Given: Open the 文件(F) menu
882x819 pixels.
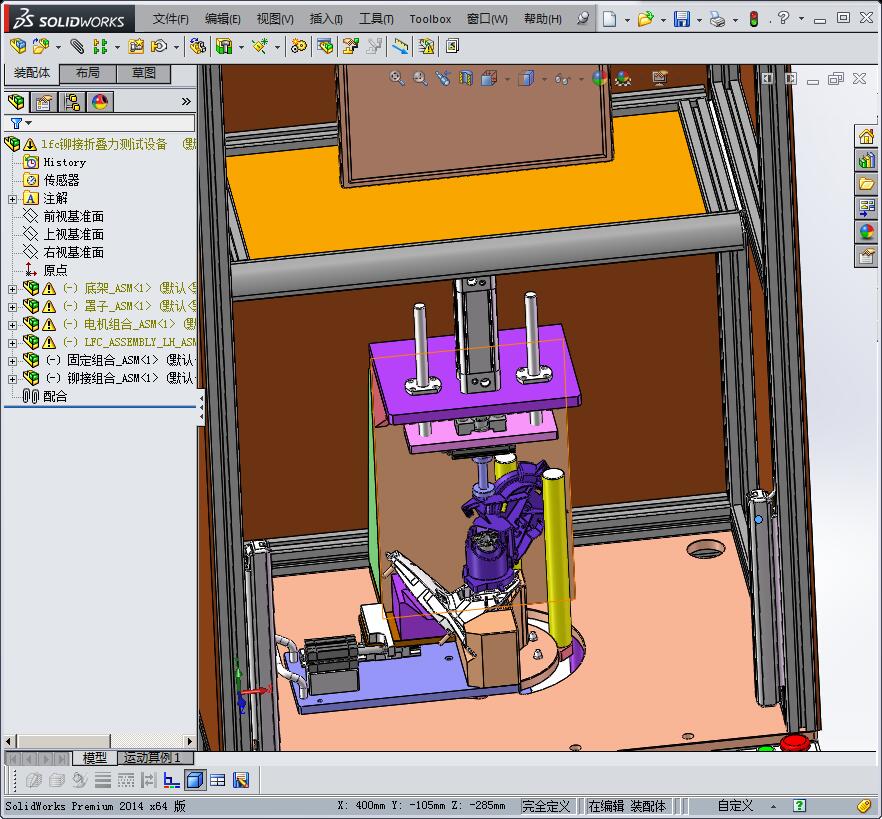Looking at the screenshot, I should (x=170, y=19).
